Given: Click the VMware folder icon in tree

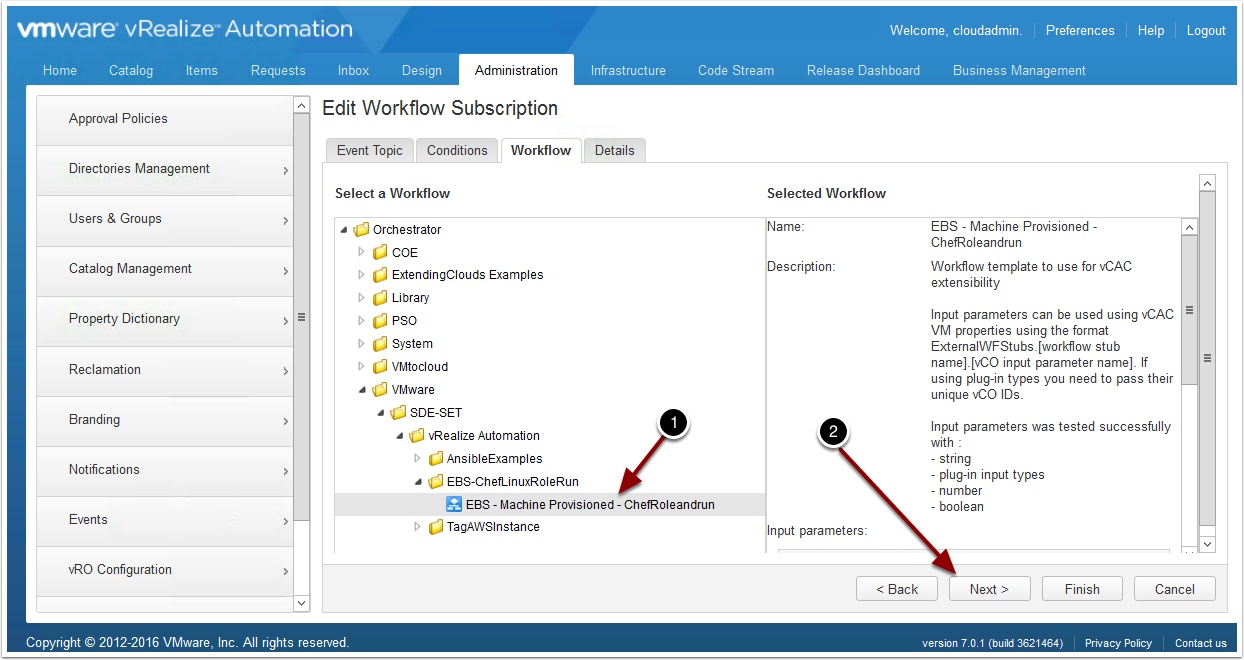Looking at the screenshot, I should [380, 390].
